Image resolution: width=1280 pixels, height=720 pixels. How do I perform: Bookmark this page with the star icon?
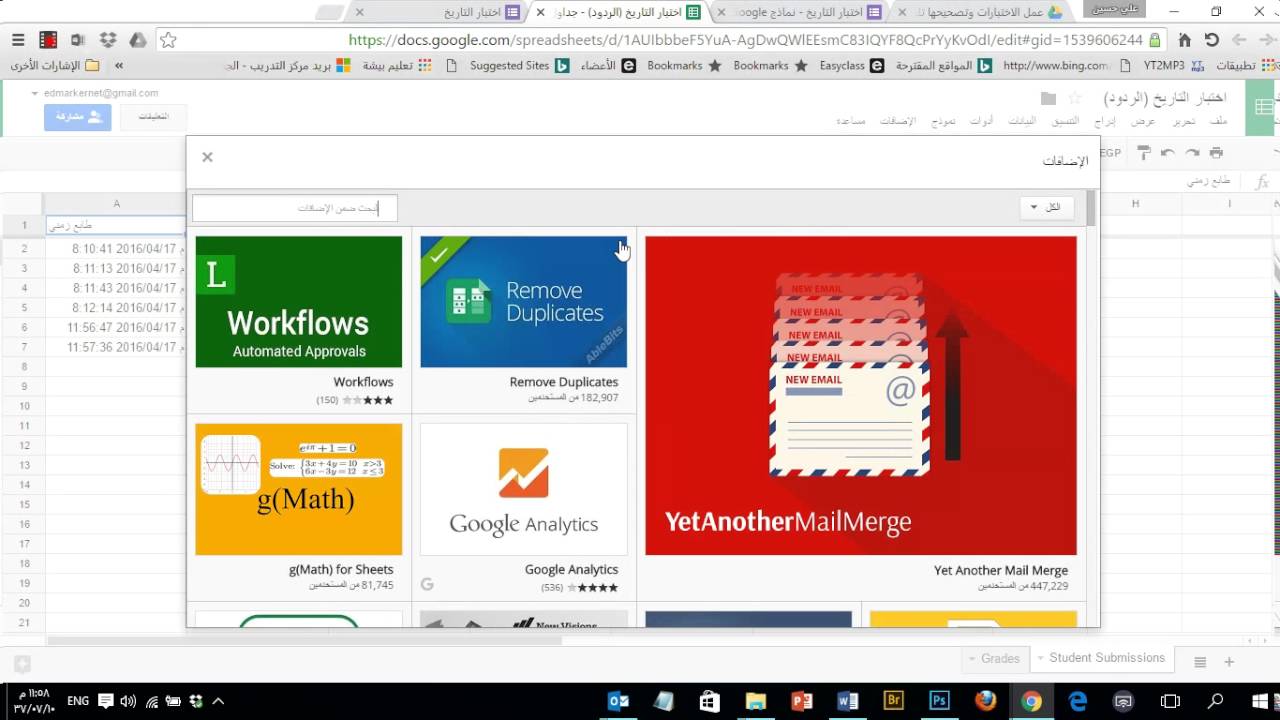[168, 40]
